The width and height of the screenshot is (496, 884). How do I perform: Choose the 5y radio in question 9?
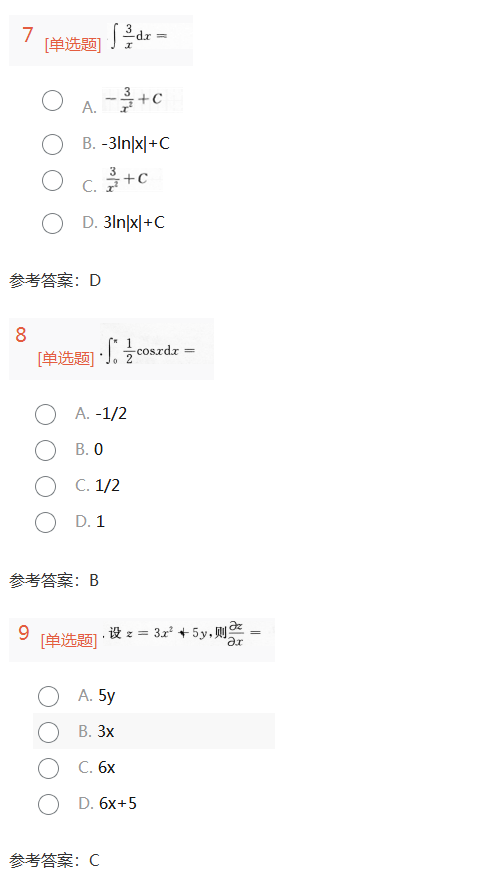48,696
